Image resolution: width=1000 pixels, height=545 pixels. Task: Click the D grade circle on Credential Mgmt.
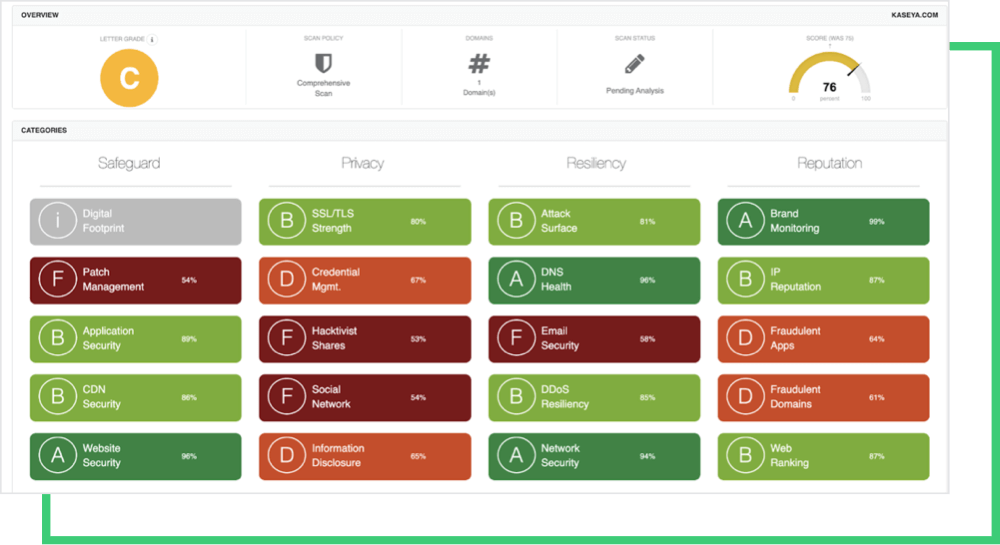click(x=287, y=280)
